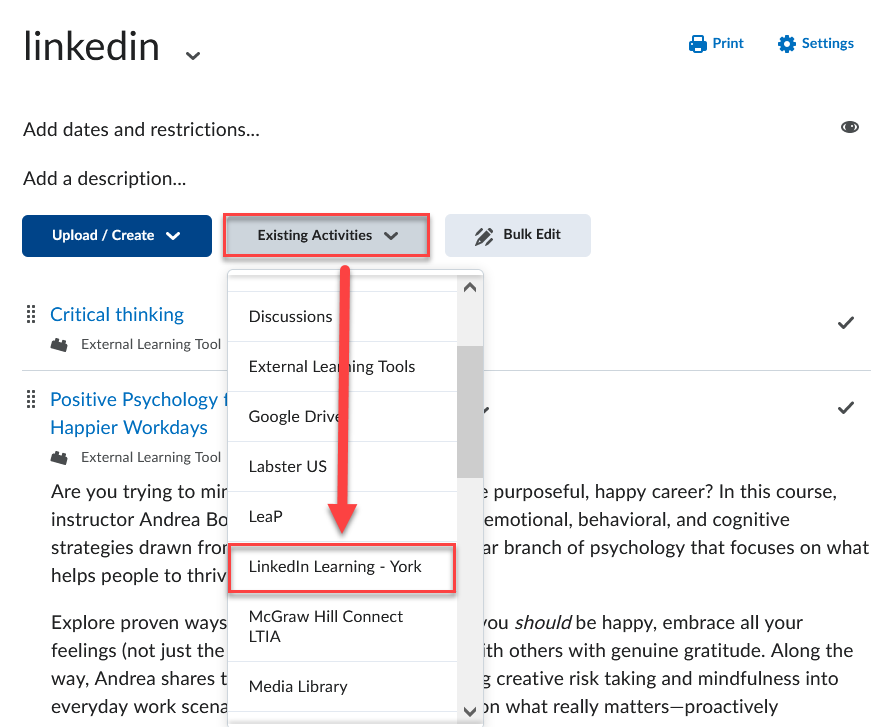
Task: Click the Print icon
Action: [x=697, y=43]
